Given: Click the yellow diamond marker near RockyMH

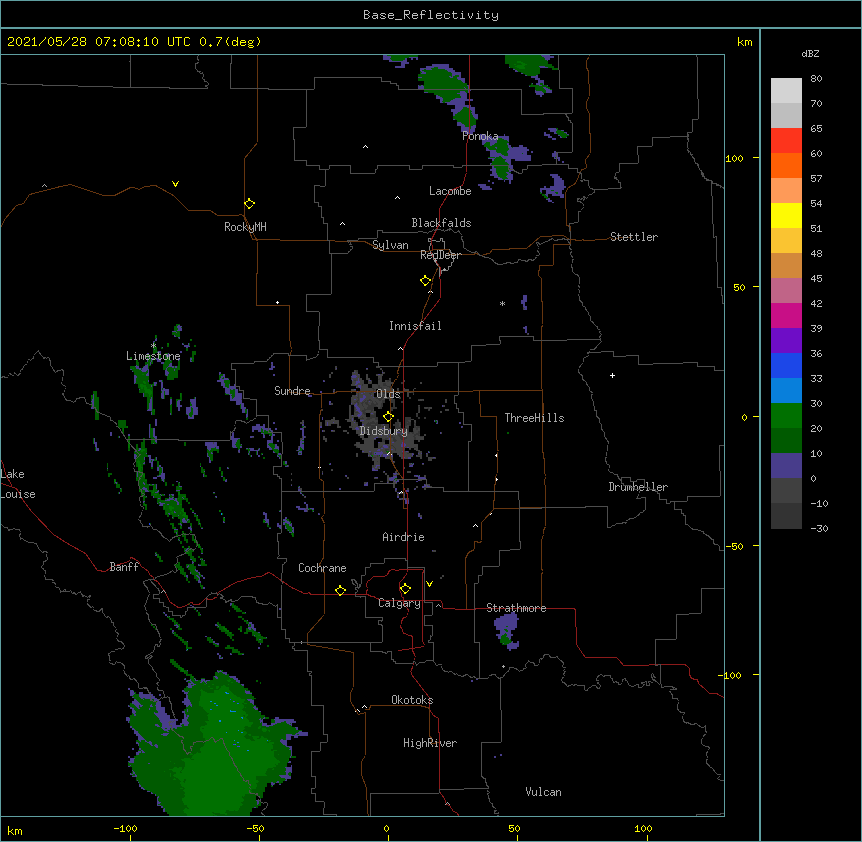Looking at the screenshot, I should [249, 204].
